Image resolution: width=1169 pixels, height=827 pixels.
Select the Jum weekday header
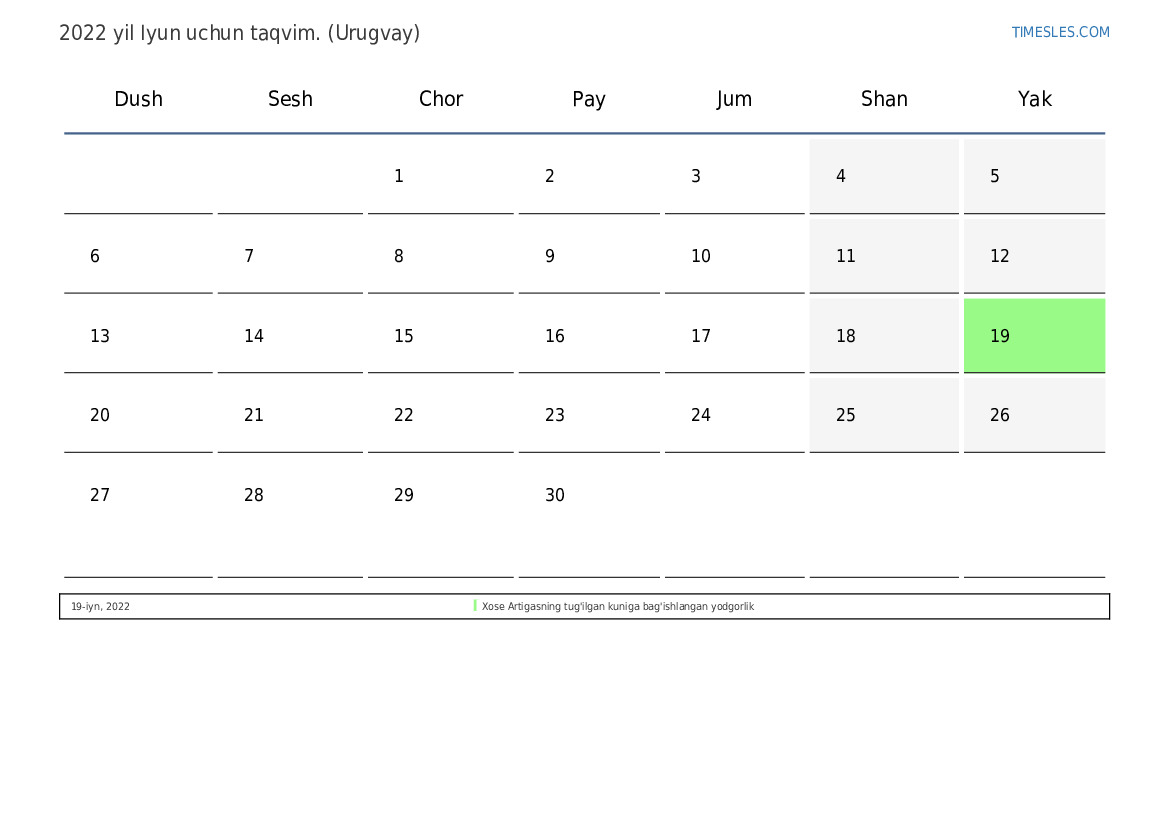[x=734, y=99]
